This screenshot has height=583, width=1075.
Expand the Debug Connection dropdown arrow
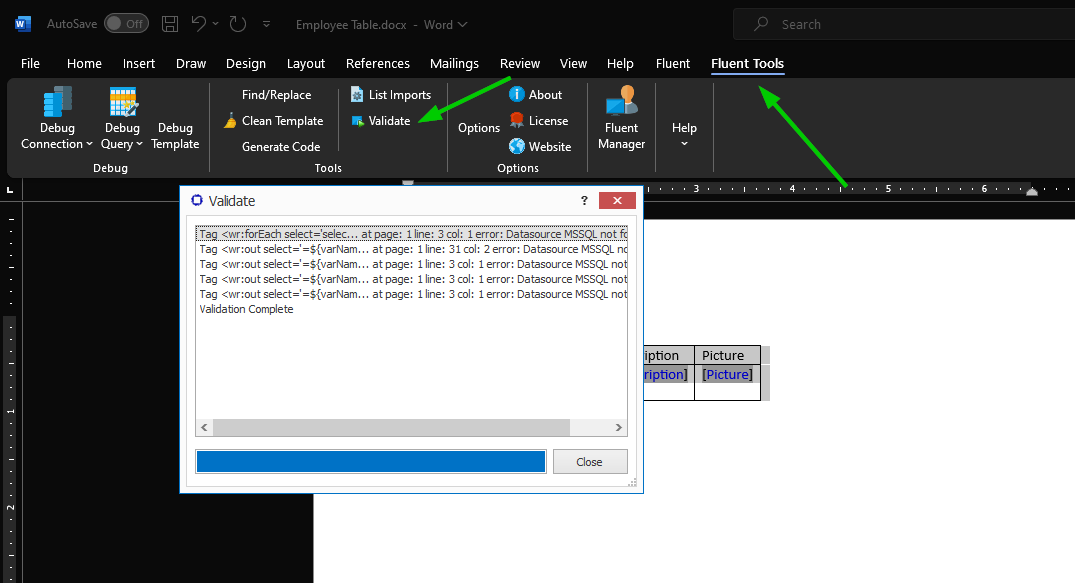(x=89, y=144)
